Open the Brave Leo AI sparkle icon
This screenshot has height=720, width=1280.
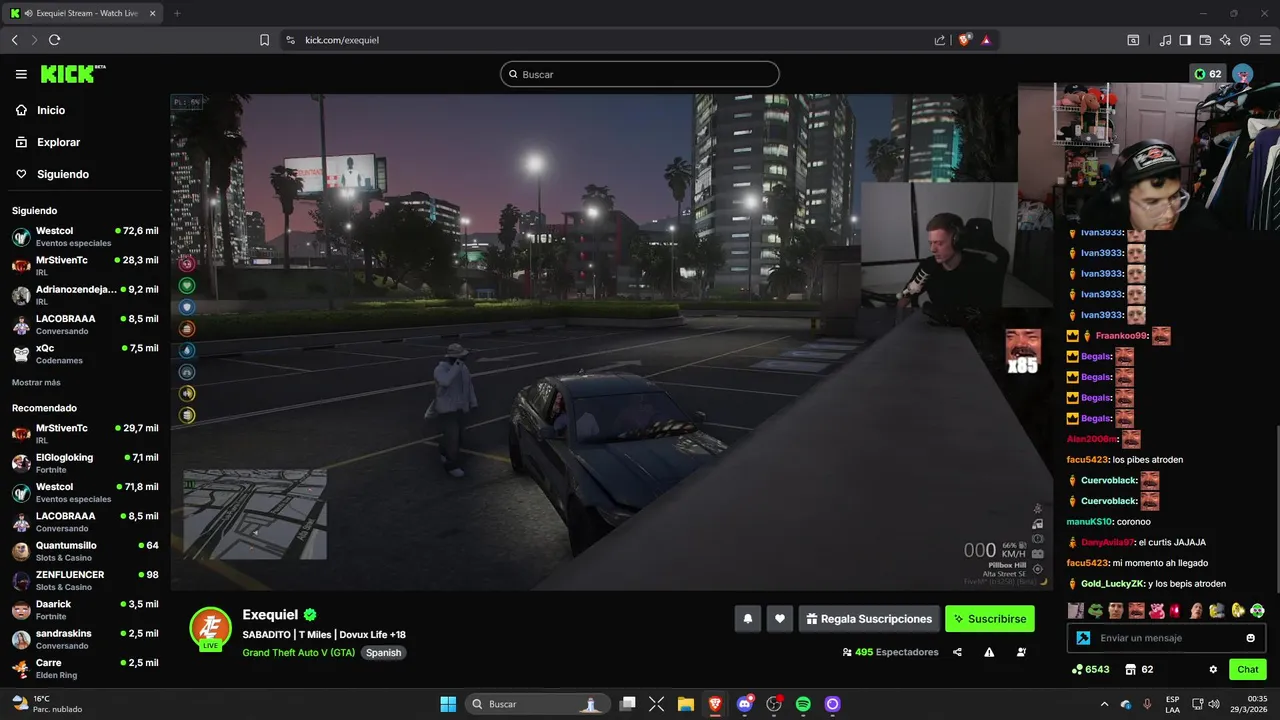[1225, 40]
